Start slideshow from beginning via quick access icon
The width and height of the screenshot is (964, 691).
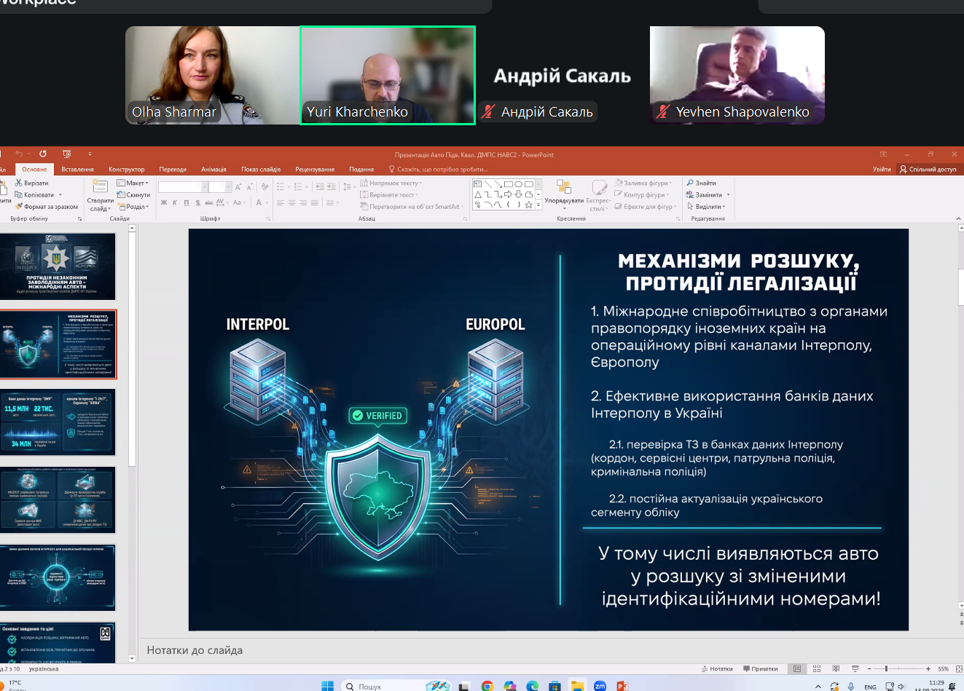tap(66, 154)
